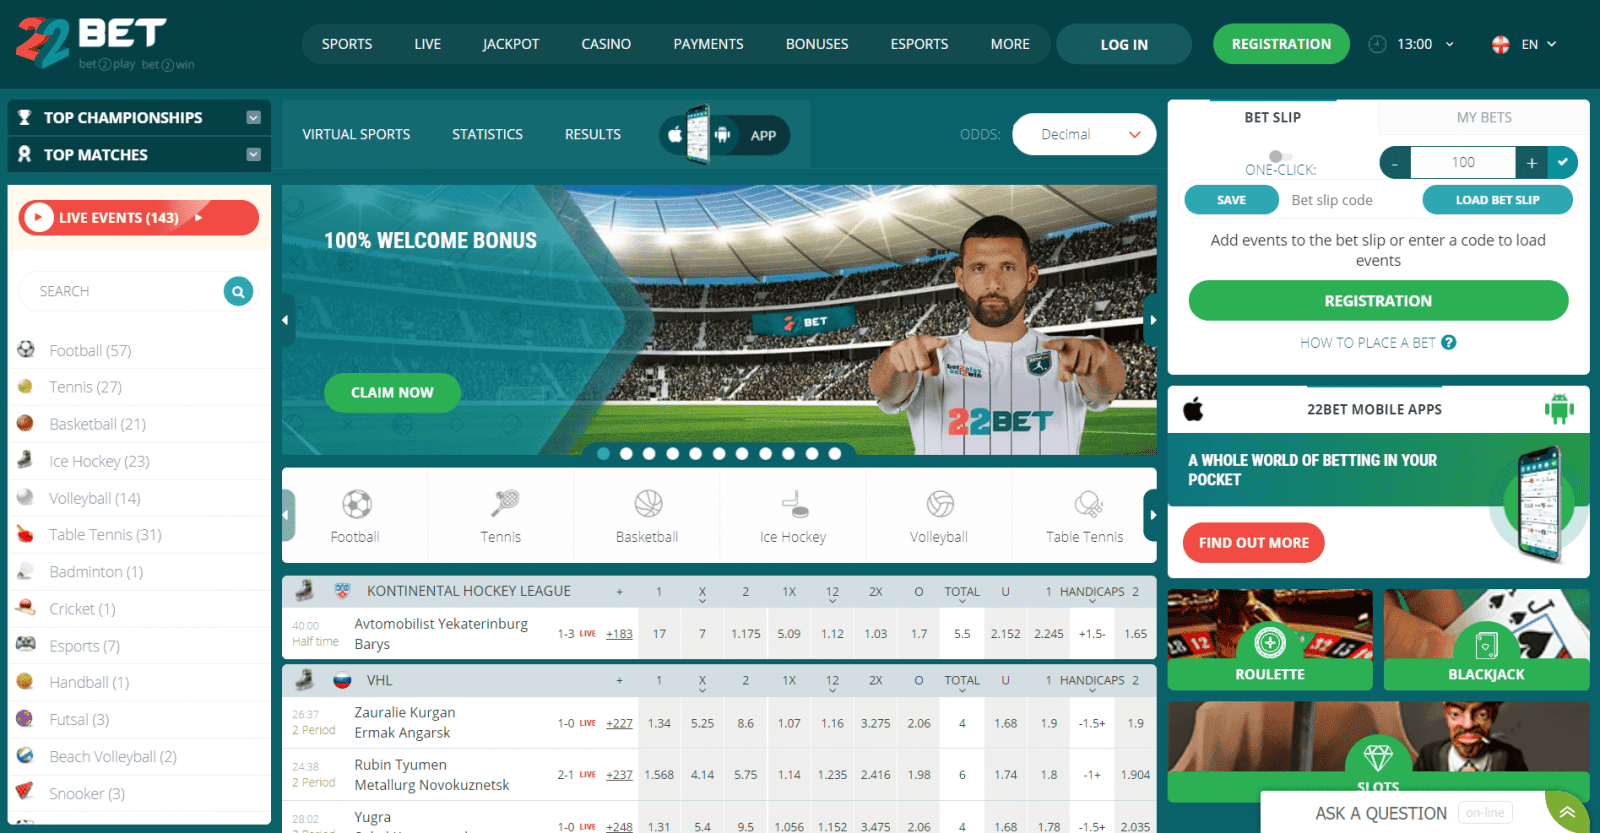The height and width of the screenshot is (833, 1600).
Task: Open the Blackjack casino tile
Action: coord(1486,639)
